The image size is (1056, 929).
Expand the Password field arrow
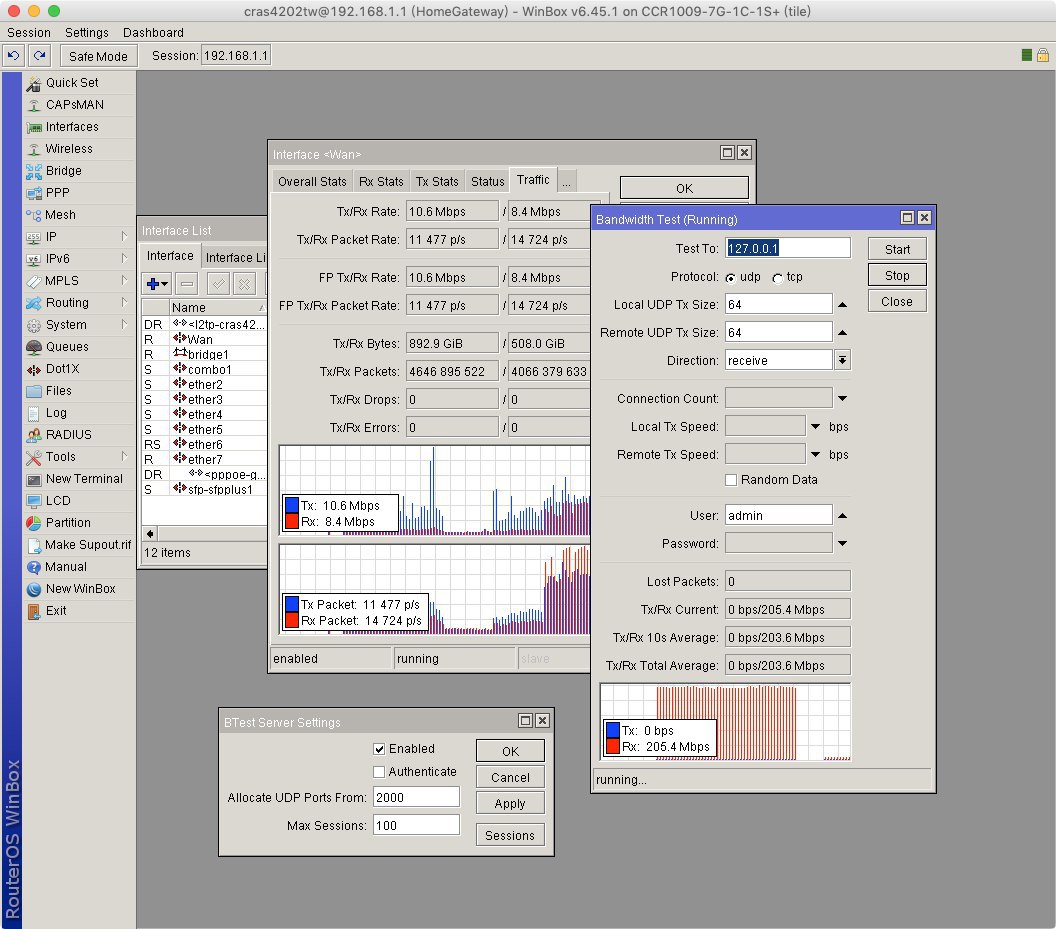pyautogui.click(x=843, y=544)
